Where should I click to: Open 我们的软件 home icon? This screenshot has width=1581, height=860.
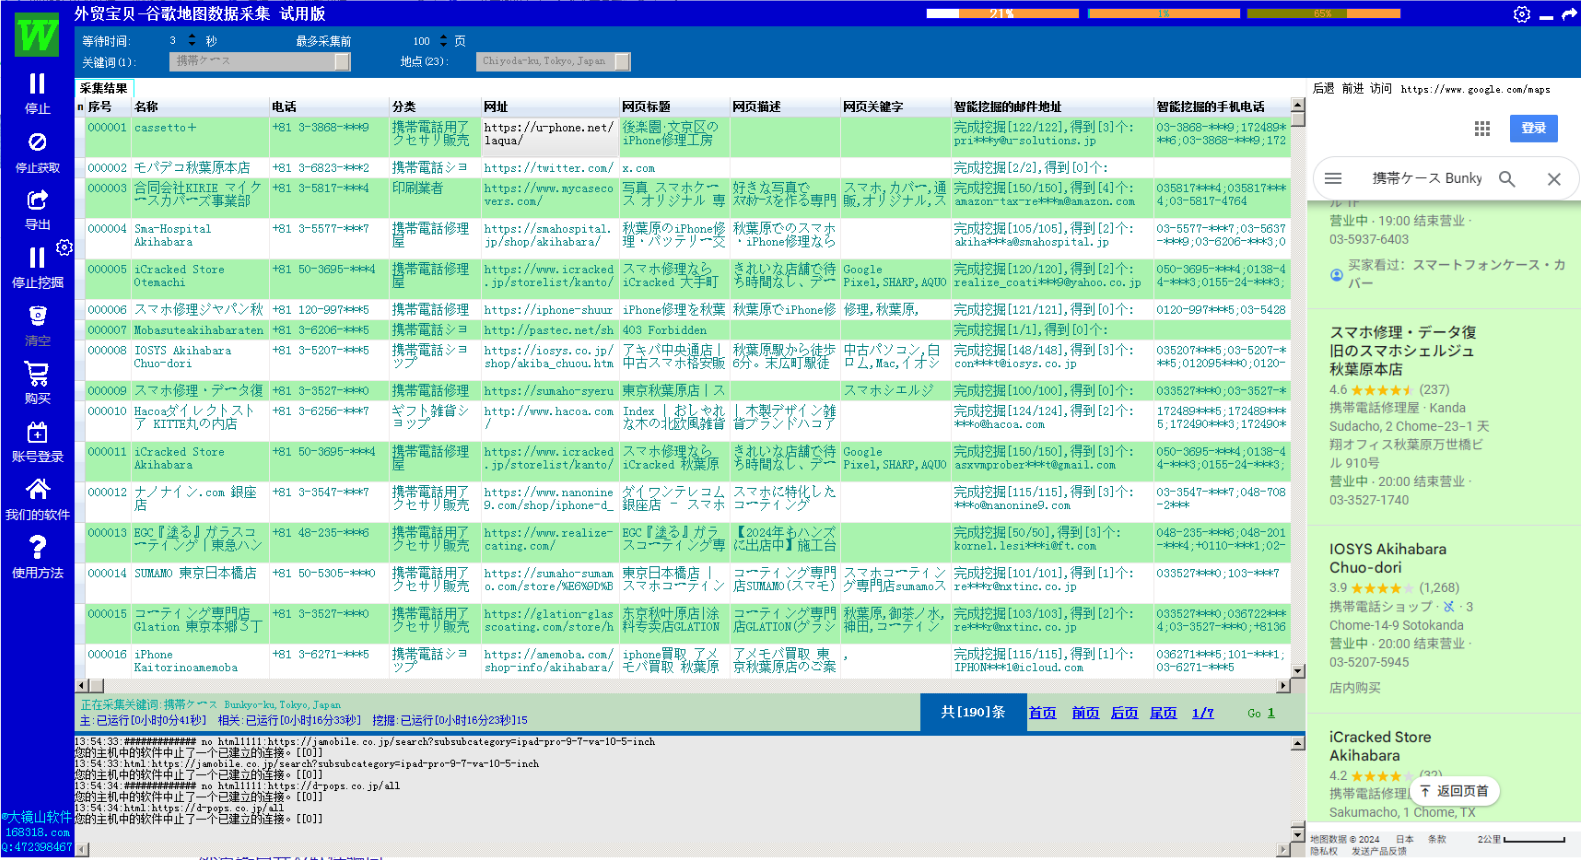[37, 489]
